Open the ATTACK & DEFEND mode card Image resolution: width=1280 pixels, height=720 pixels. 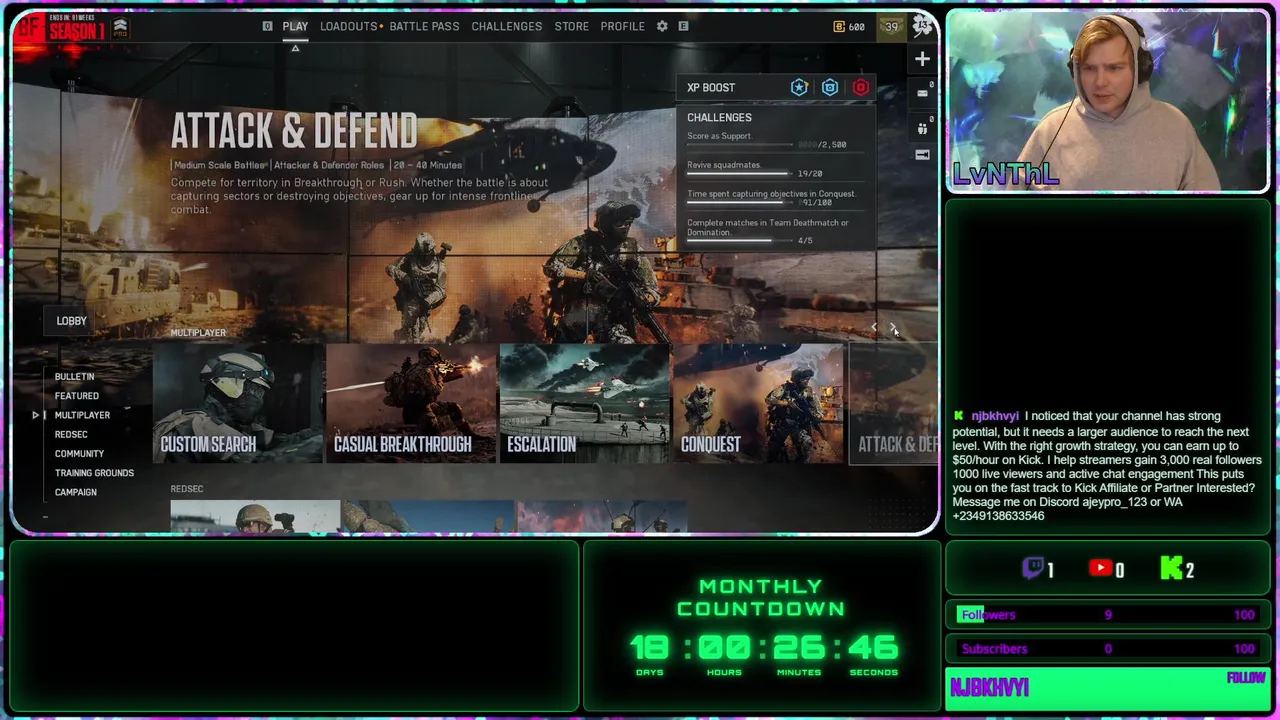point(894,404)
